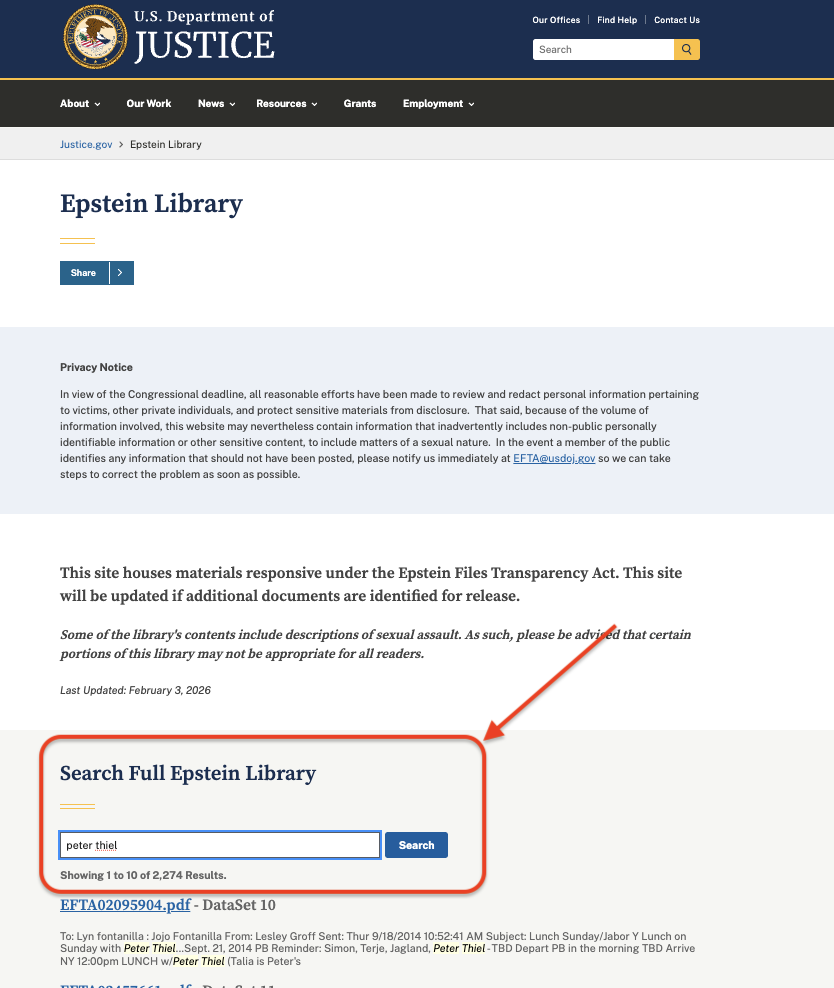Focus the Epstein Library search input field
The image size is (834, 988).
[x=220, y=845]
